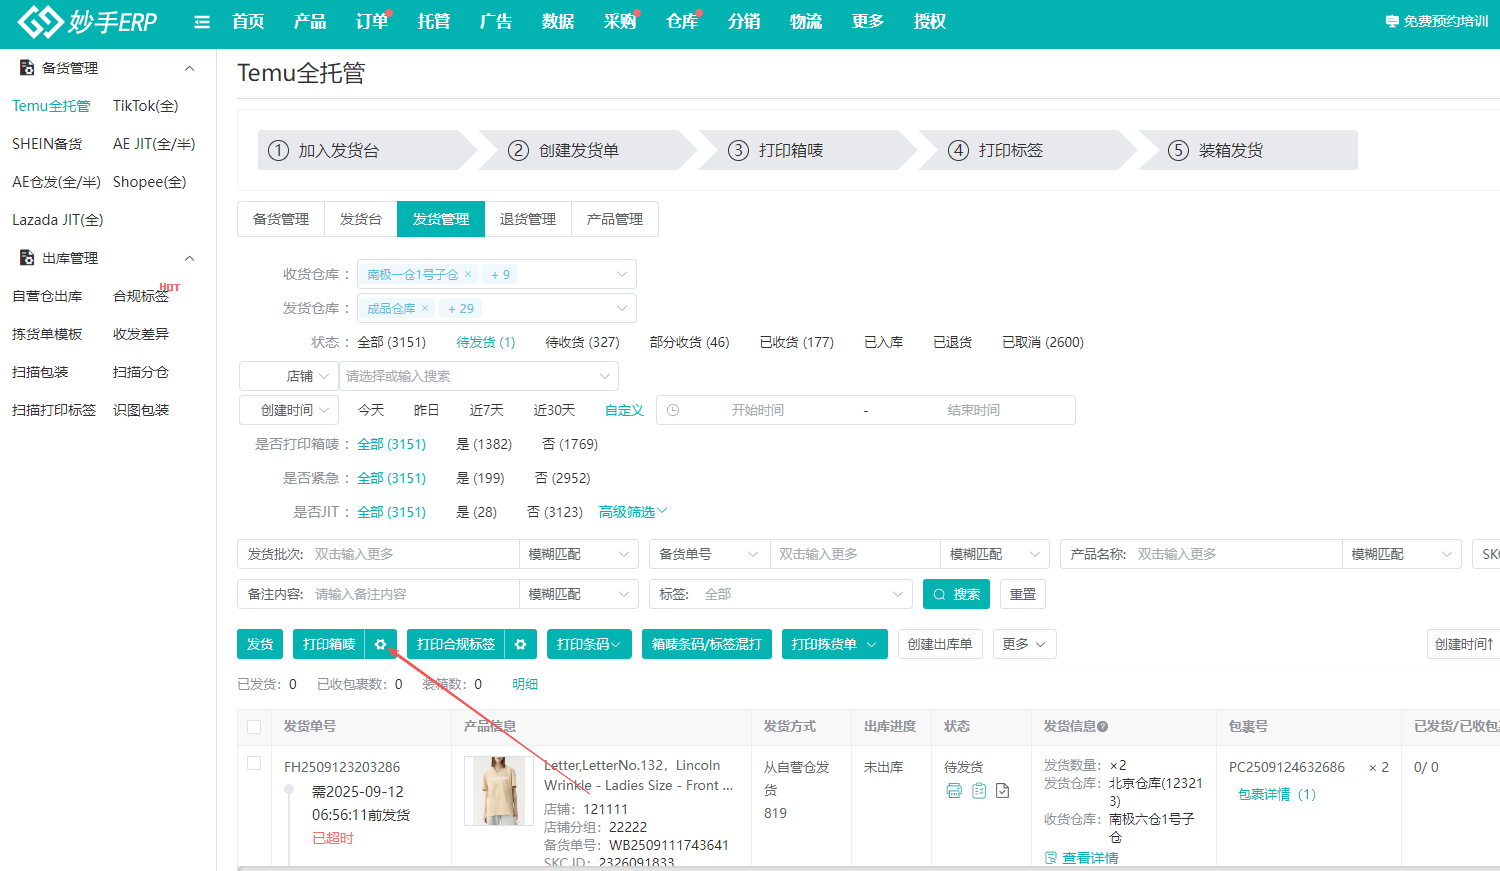Expand the 高级筛选 advanced filter
This screenshot has width=1500, height=871.
coord(632,512)
